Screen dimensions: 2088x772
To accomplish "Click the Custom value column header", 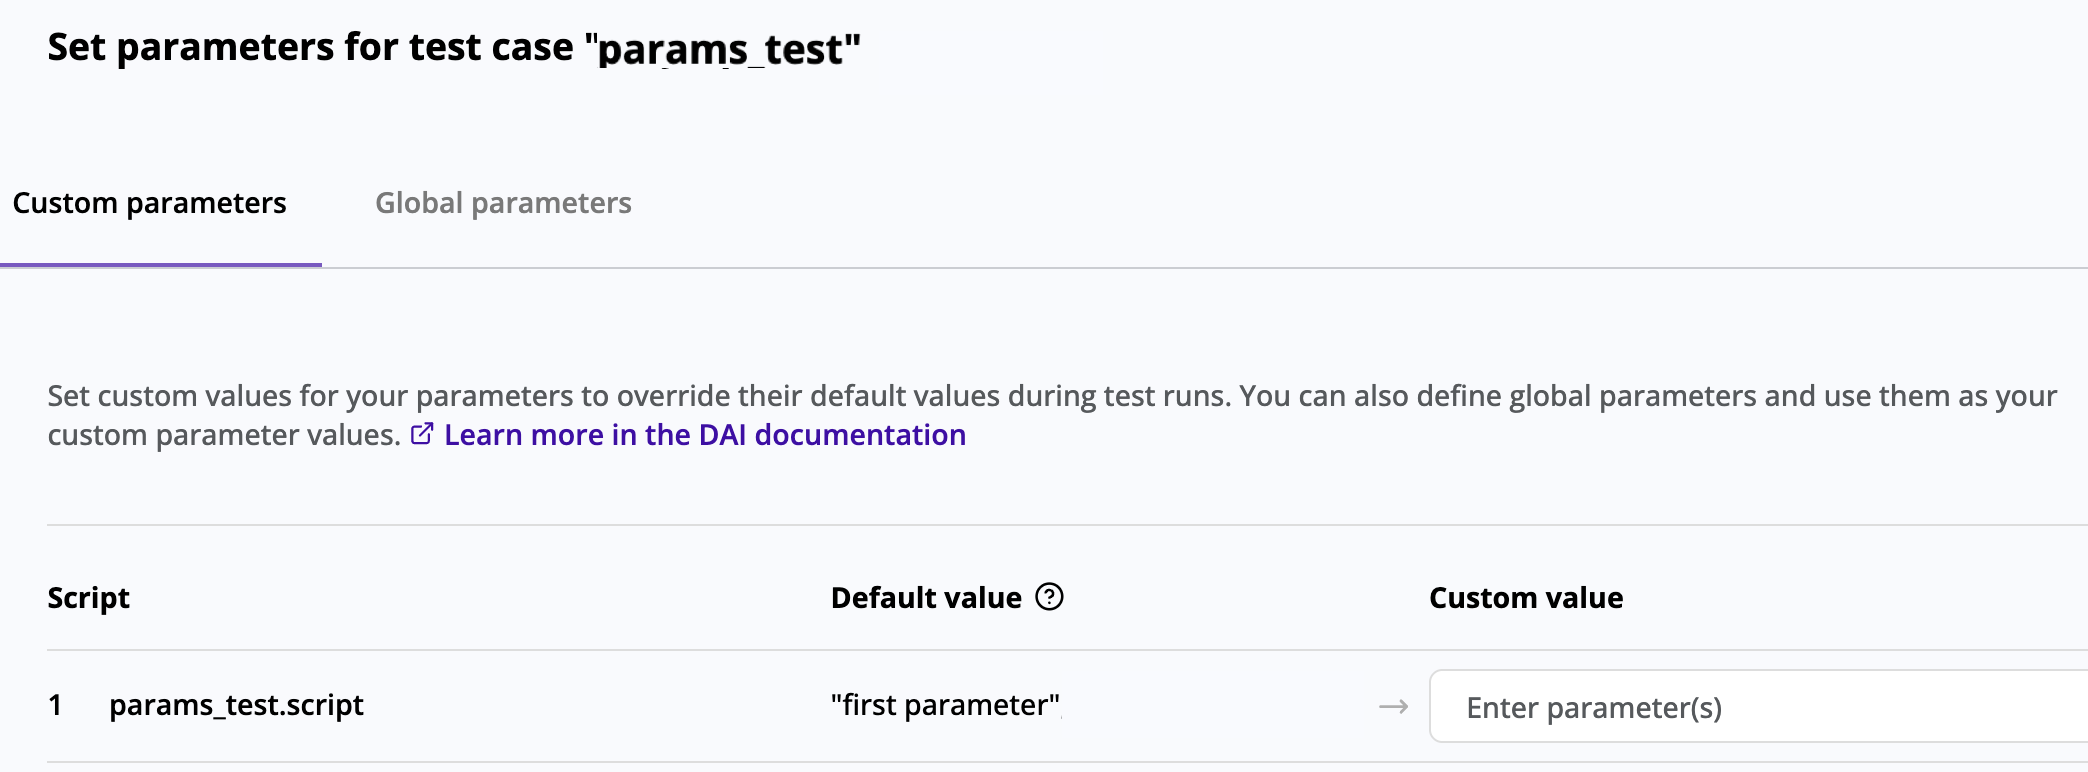I will coord(1525,597).
